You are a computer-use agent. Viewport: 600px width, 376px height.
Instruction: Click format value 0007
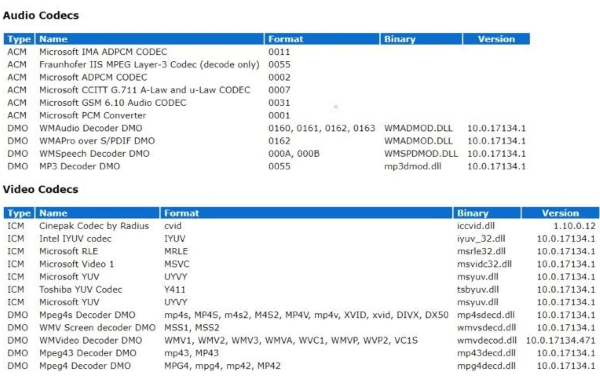click(279, 90)
